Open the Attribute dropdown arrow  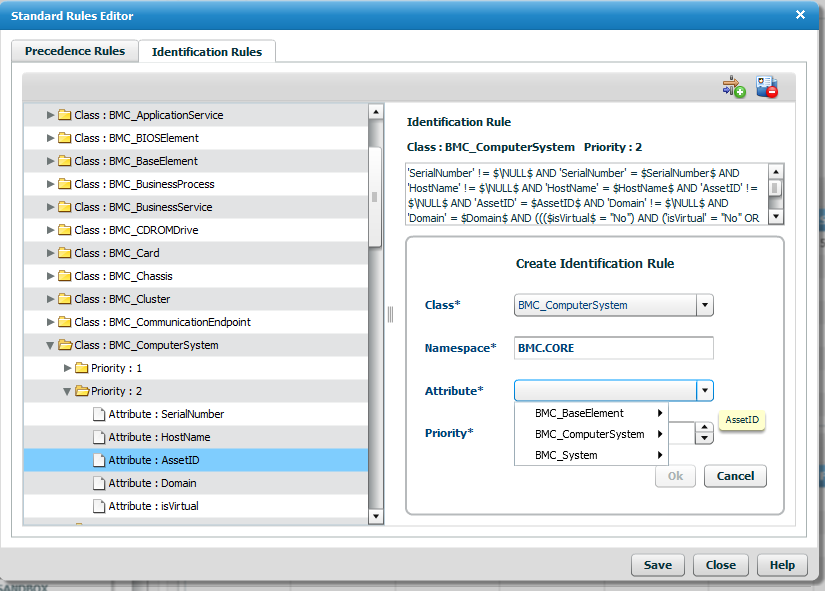(x=705, y=390)
